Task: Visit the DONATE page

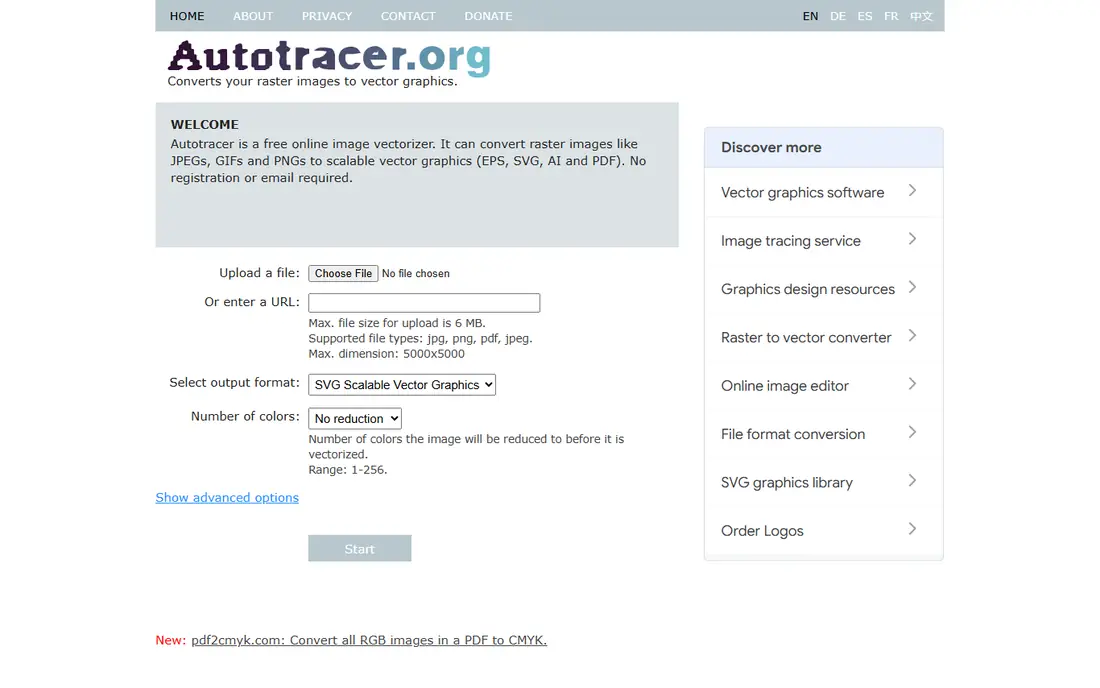Action: 488,16
